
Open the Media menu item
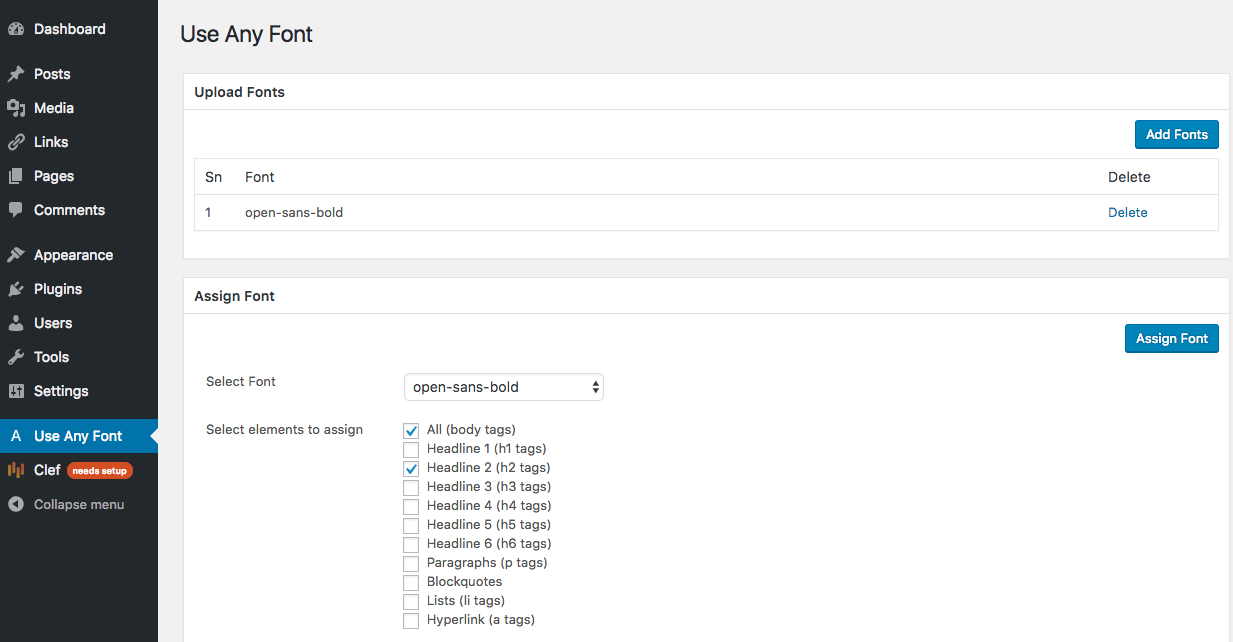(79, 108)
